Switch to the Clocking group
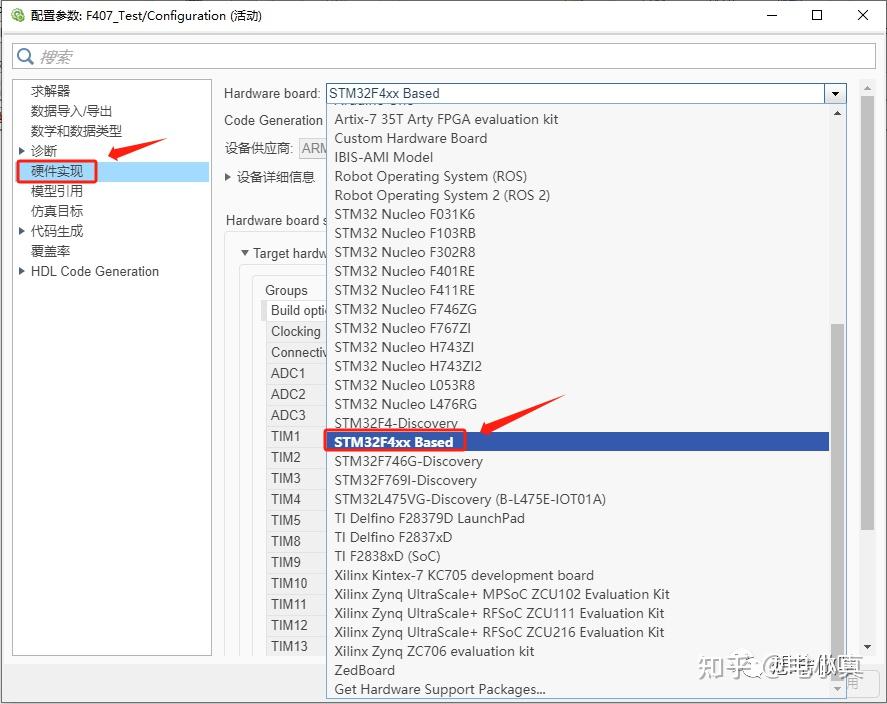Image resolution: width=887 pixels, height=704 pixels. (x=295, y=331)
